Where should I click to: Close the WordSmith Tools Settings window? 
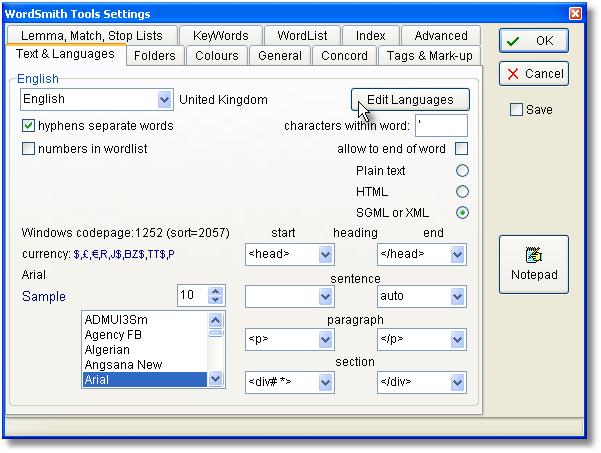575,14
